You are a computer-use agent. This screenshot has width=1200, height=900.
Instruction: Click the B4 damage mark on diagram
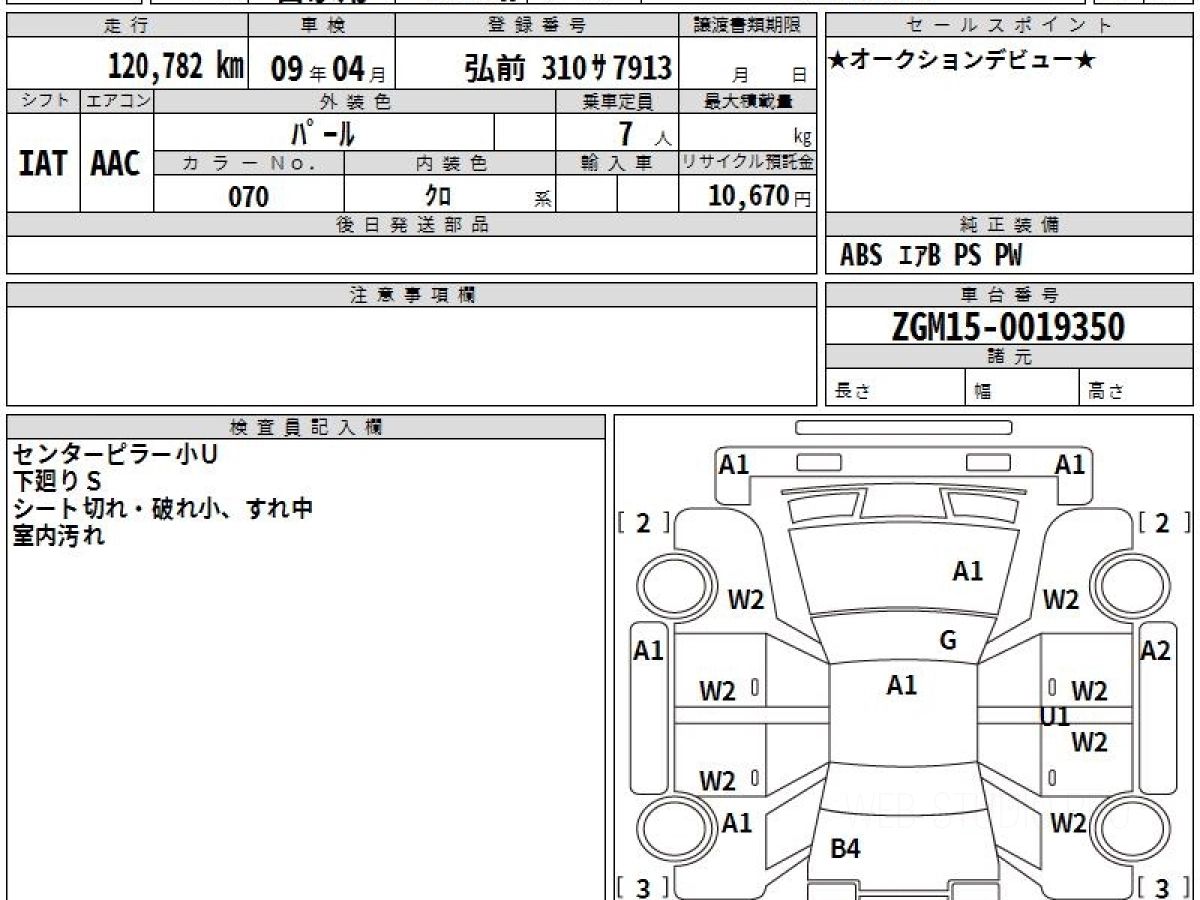point(845,850)
